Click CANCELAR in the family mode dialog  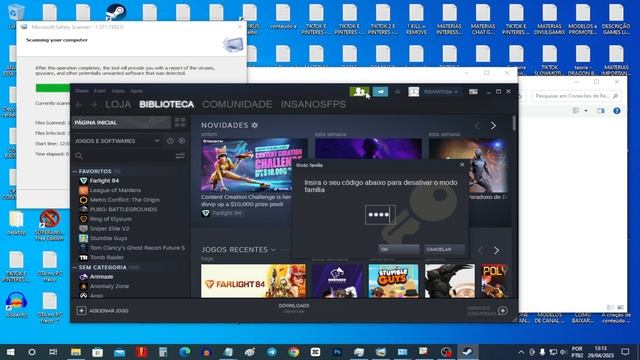(444, 249)
